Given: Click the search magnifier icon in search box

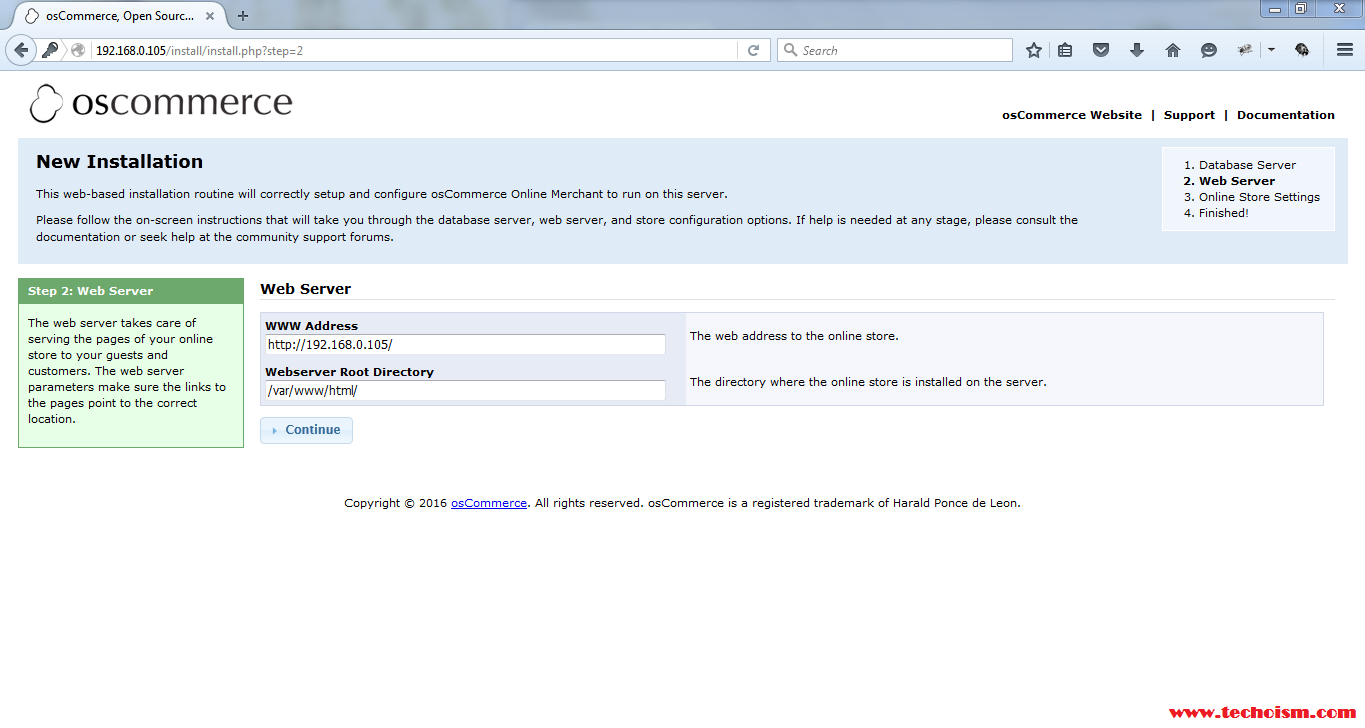Looking at the screenshot, I should [790, 50].
